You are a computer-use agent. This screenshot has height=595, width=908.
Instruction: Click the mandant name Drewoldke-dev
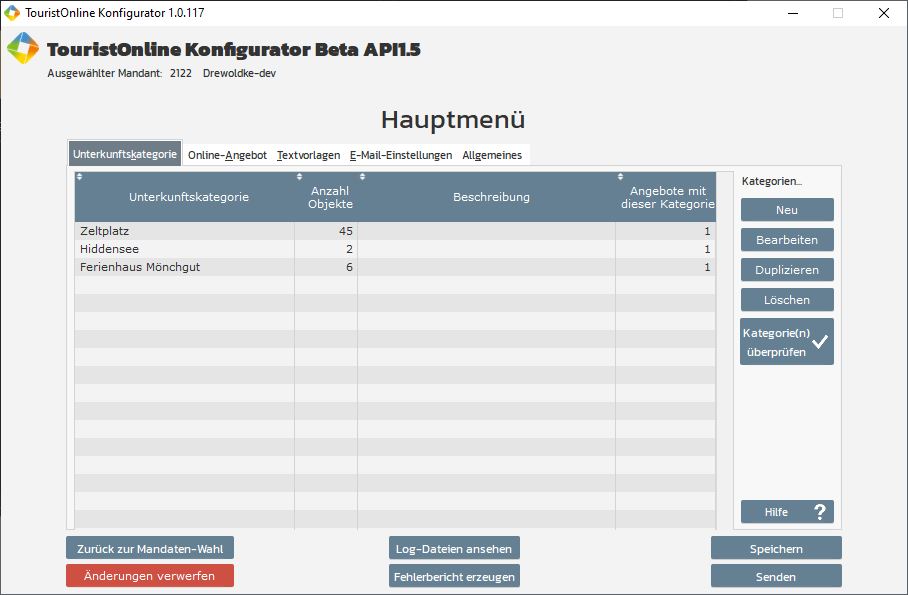click(x=239, y=73)
